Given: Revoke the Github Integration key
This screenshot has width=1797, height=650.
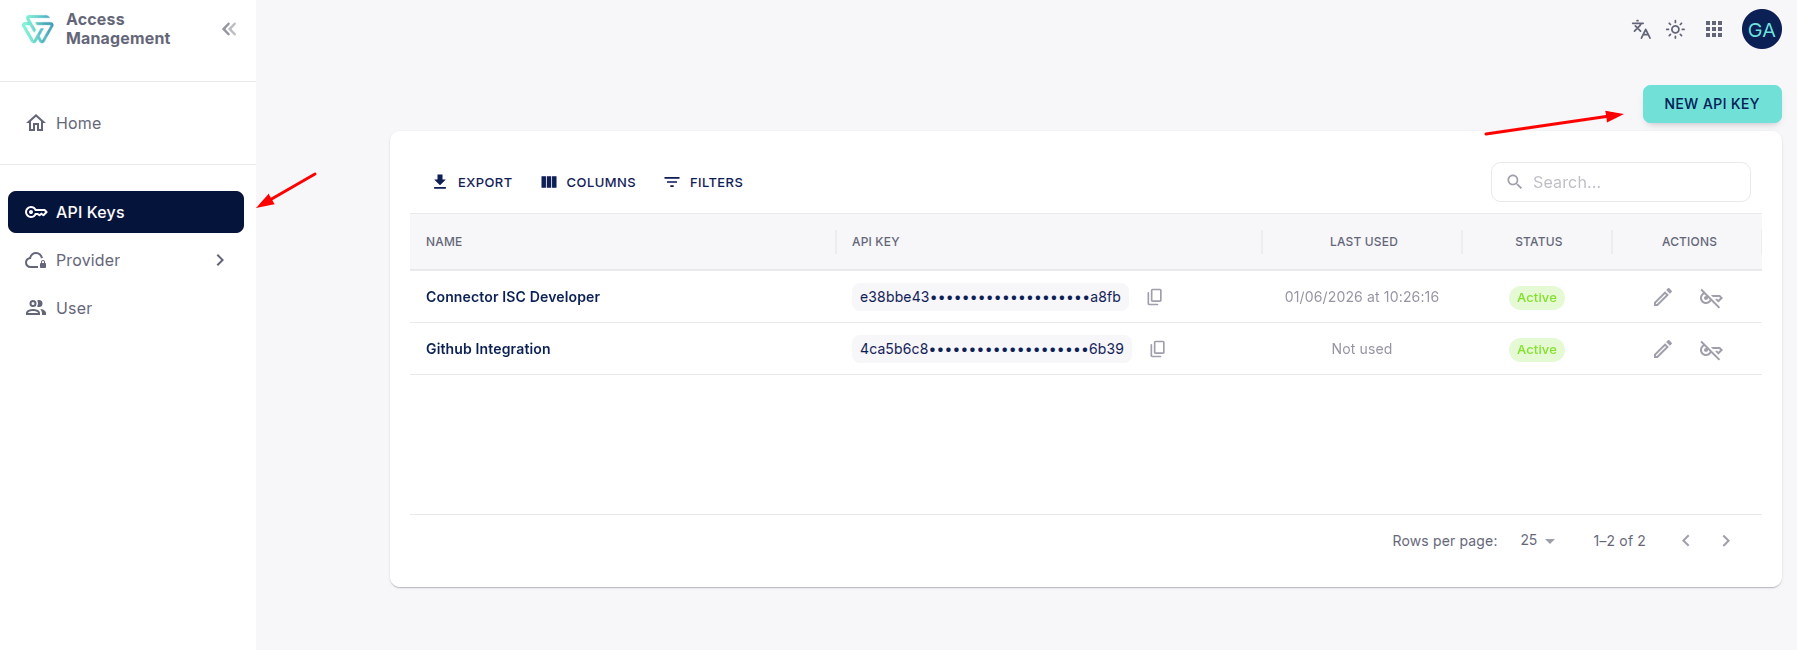Looking at the screenshot, I should click(x=1710, y=350).
